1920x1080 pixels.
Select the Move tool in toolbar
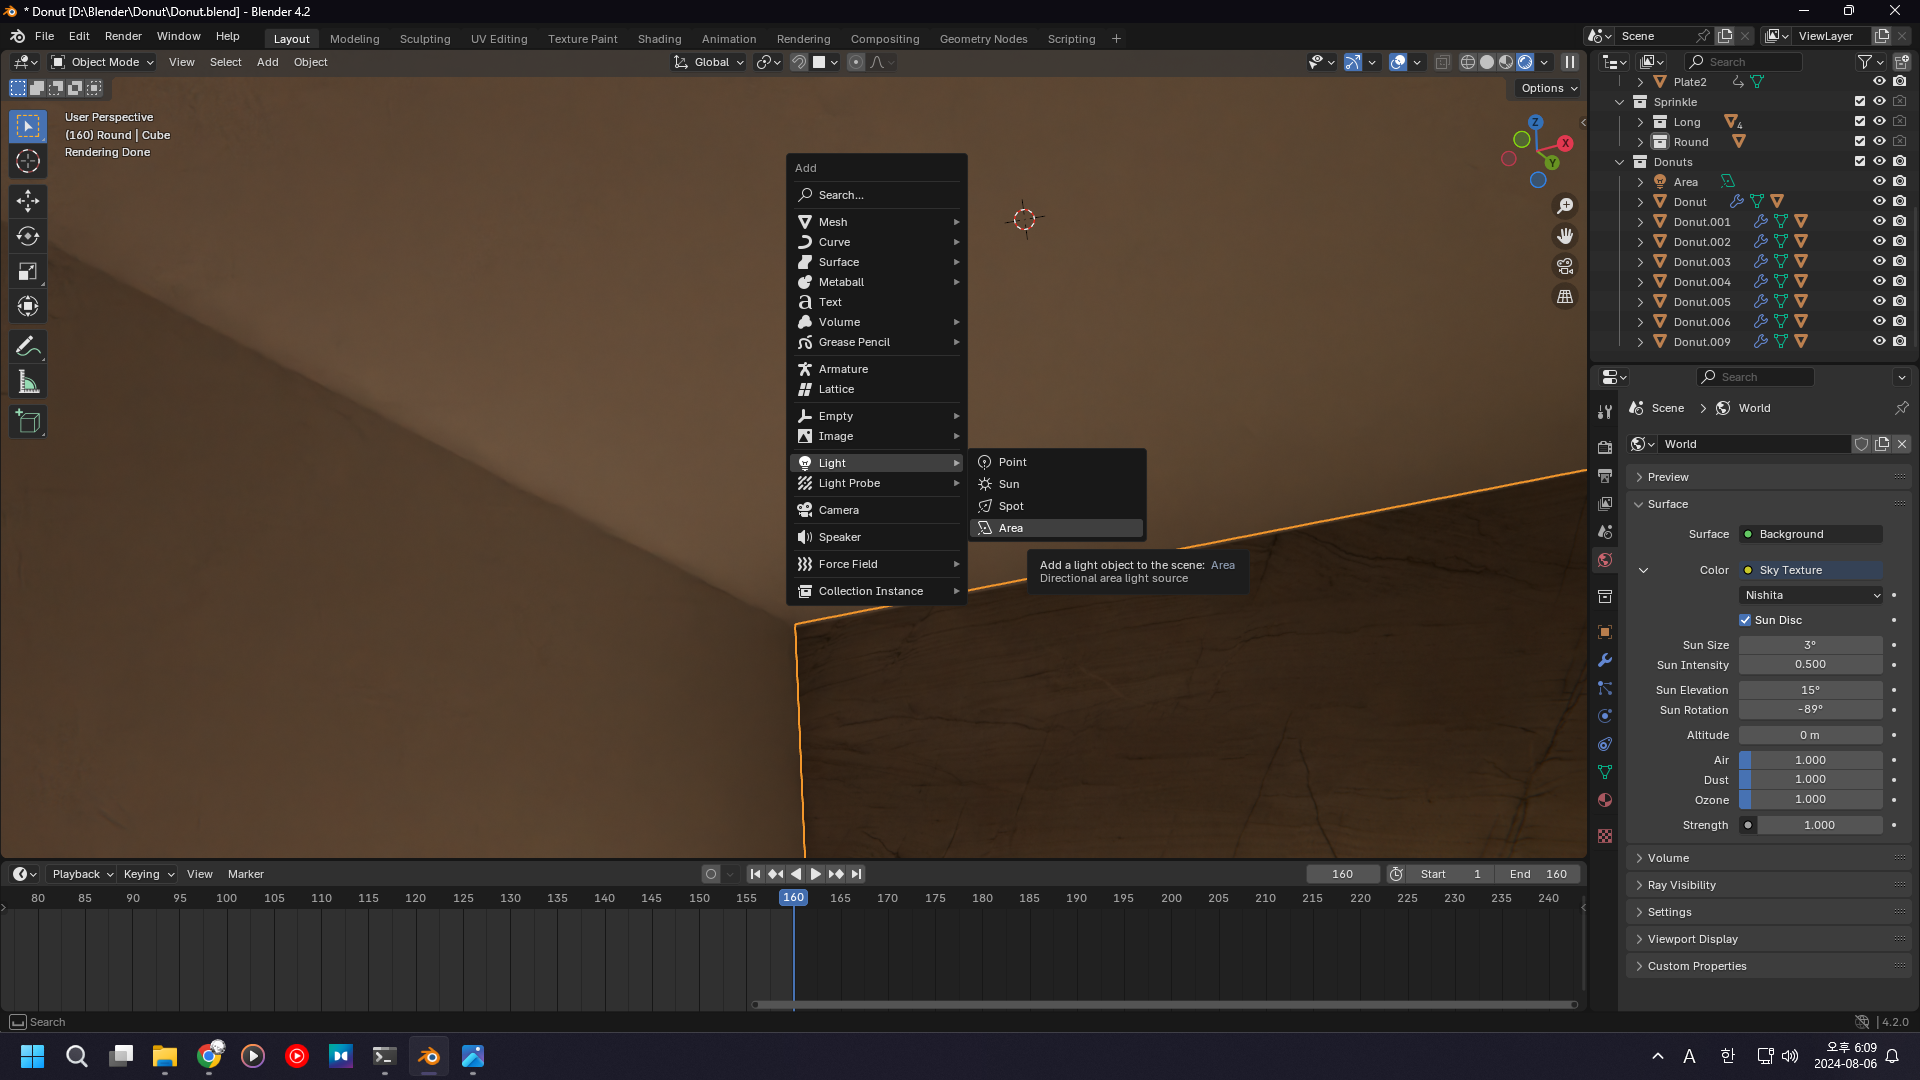click(x=28, y=201)
